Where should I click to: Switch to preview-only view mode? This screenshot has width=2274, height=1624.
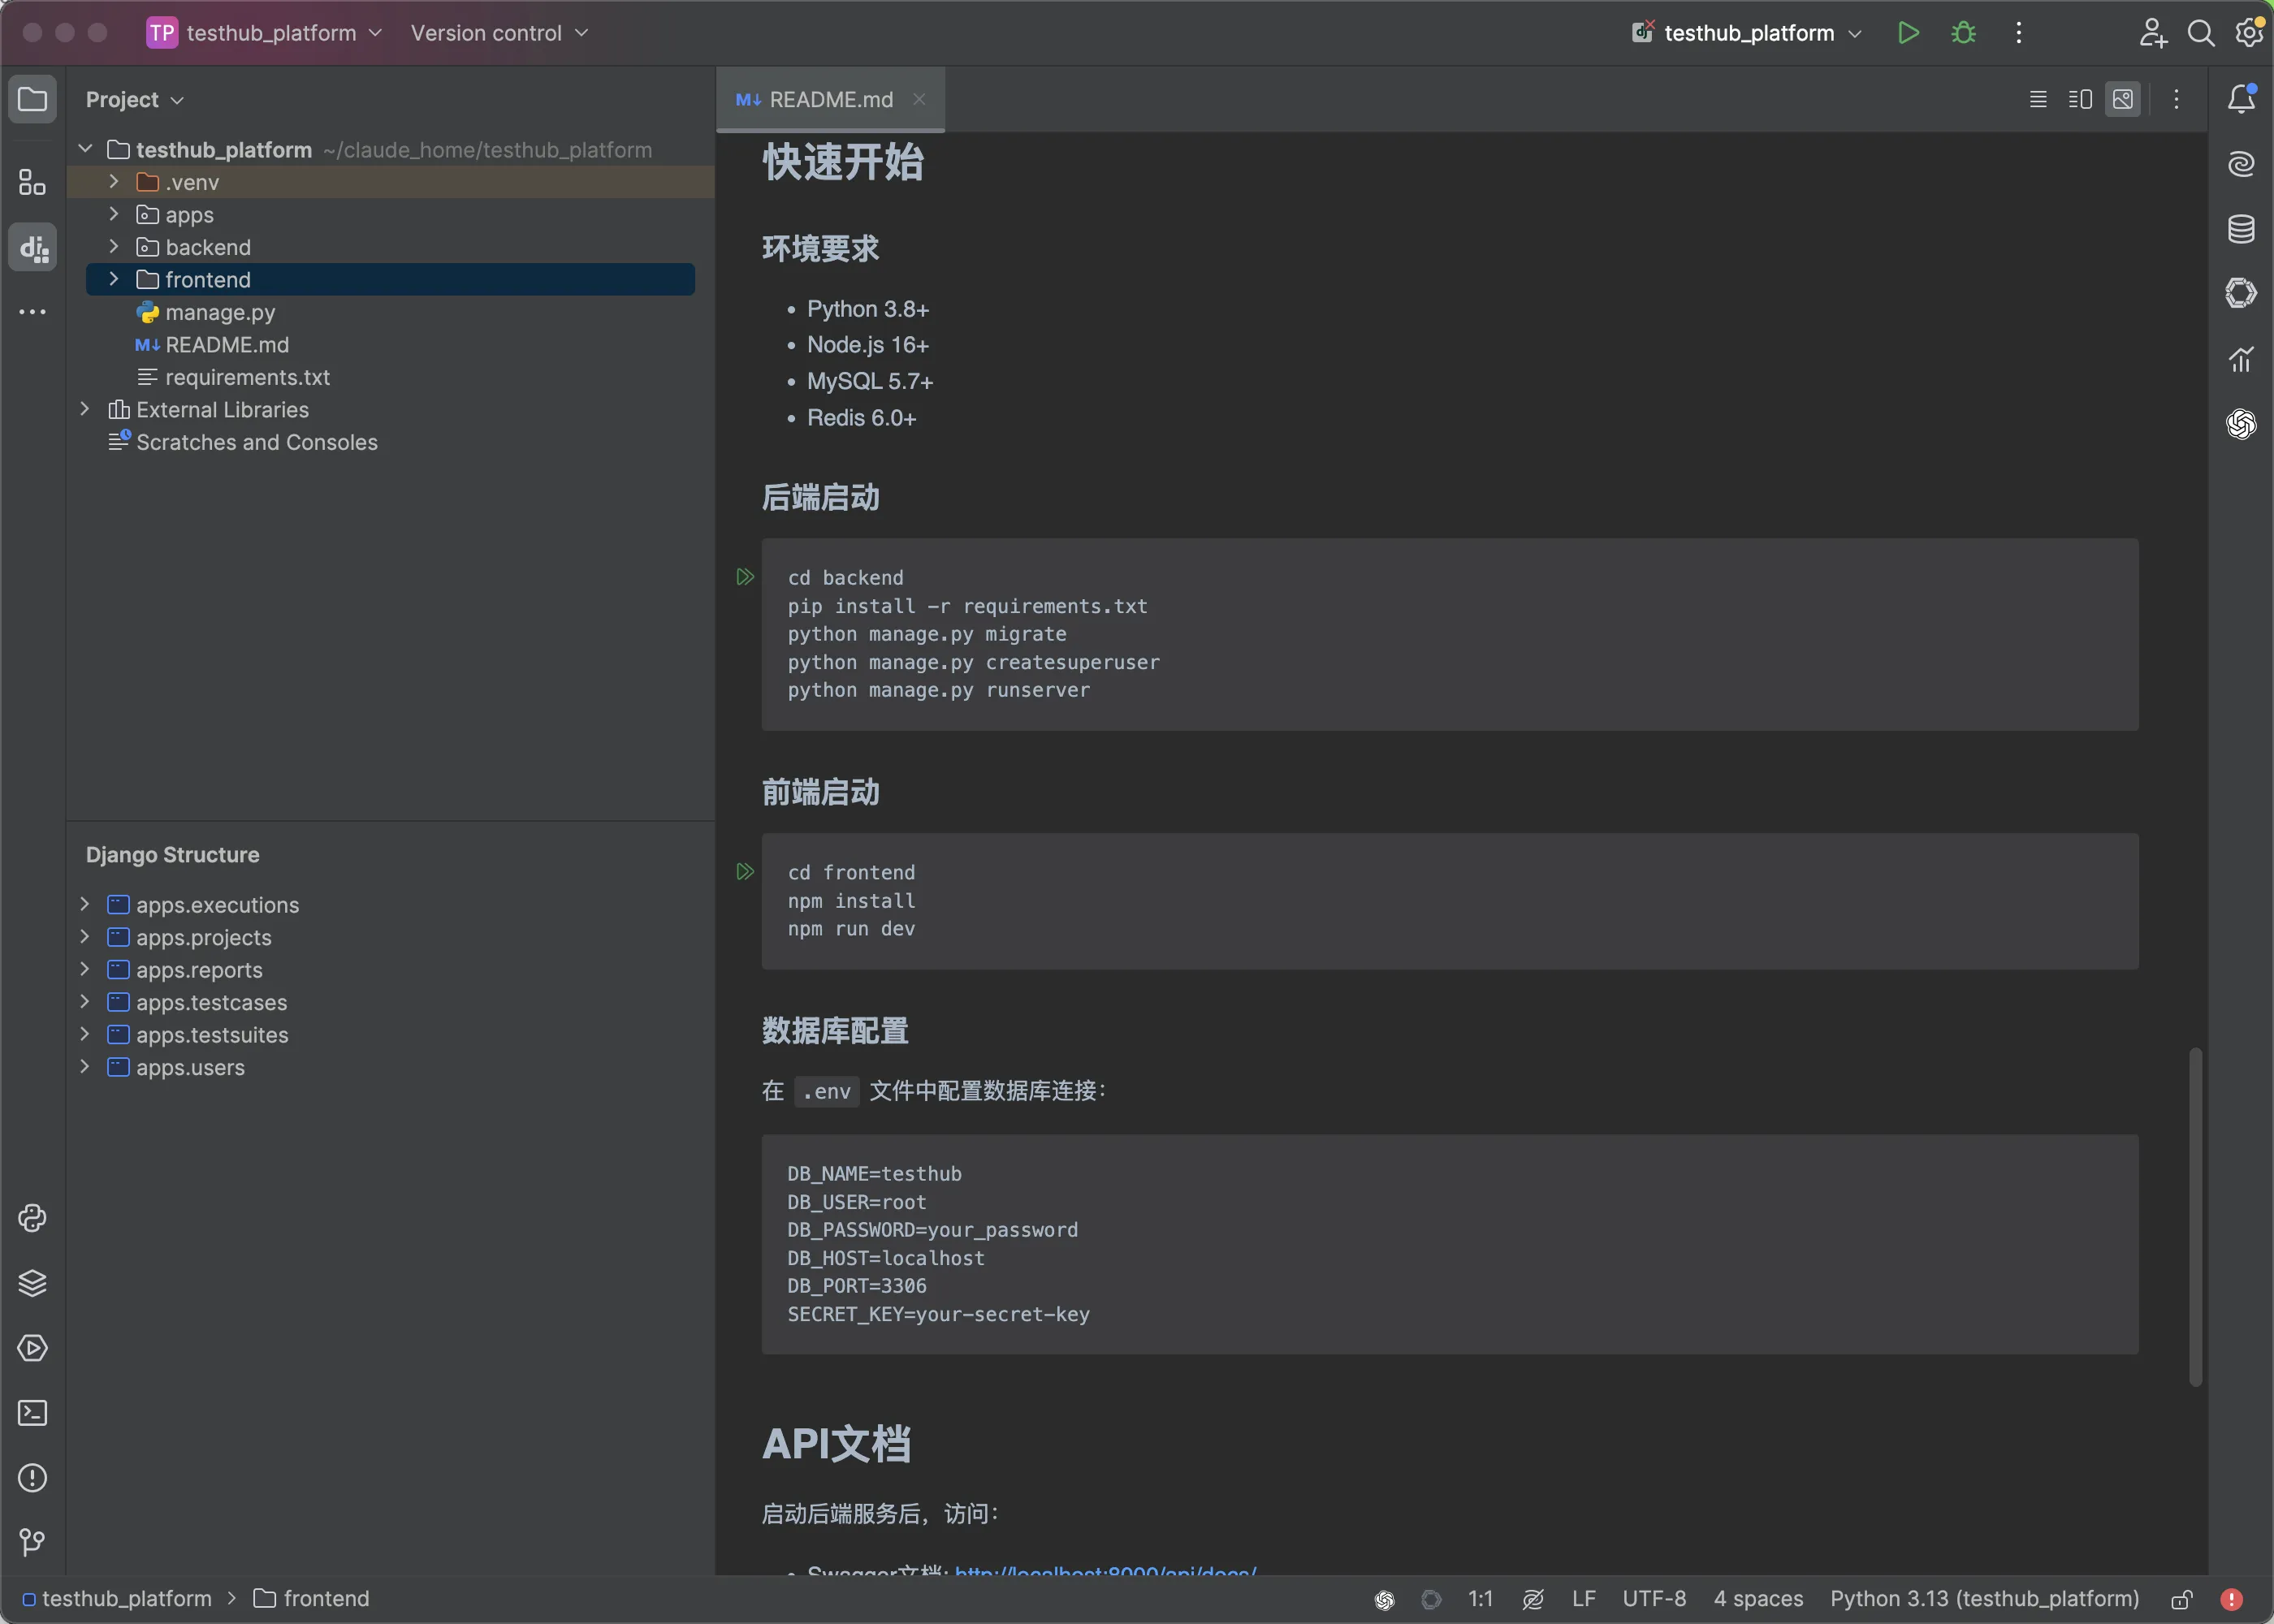(2122, 99)
